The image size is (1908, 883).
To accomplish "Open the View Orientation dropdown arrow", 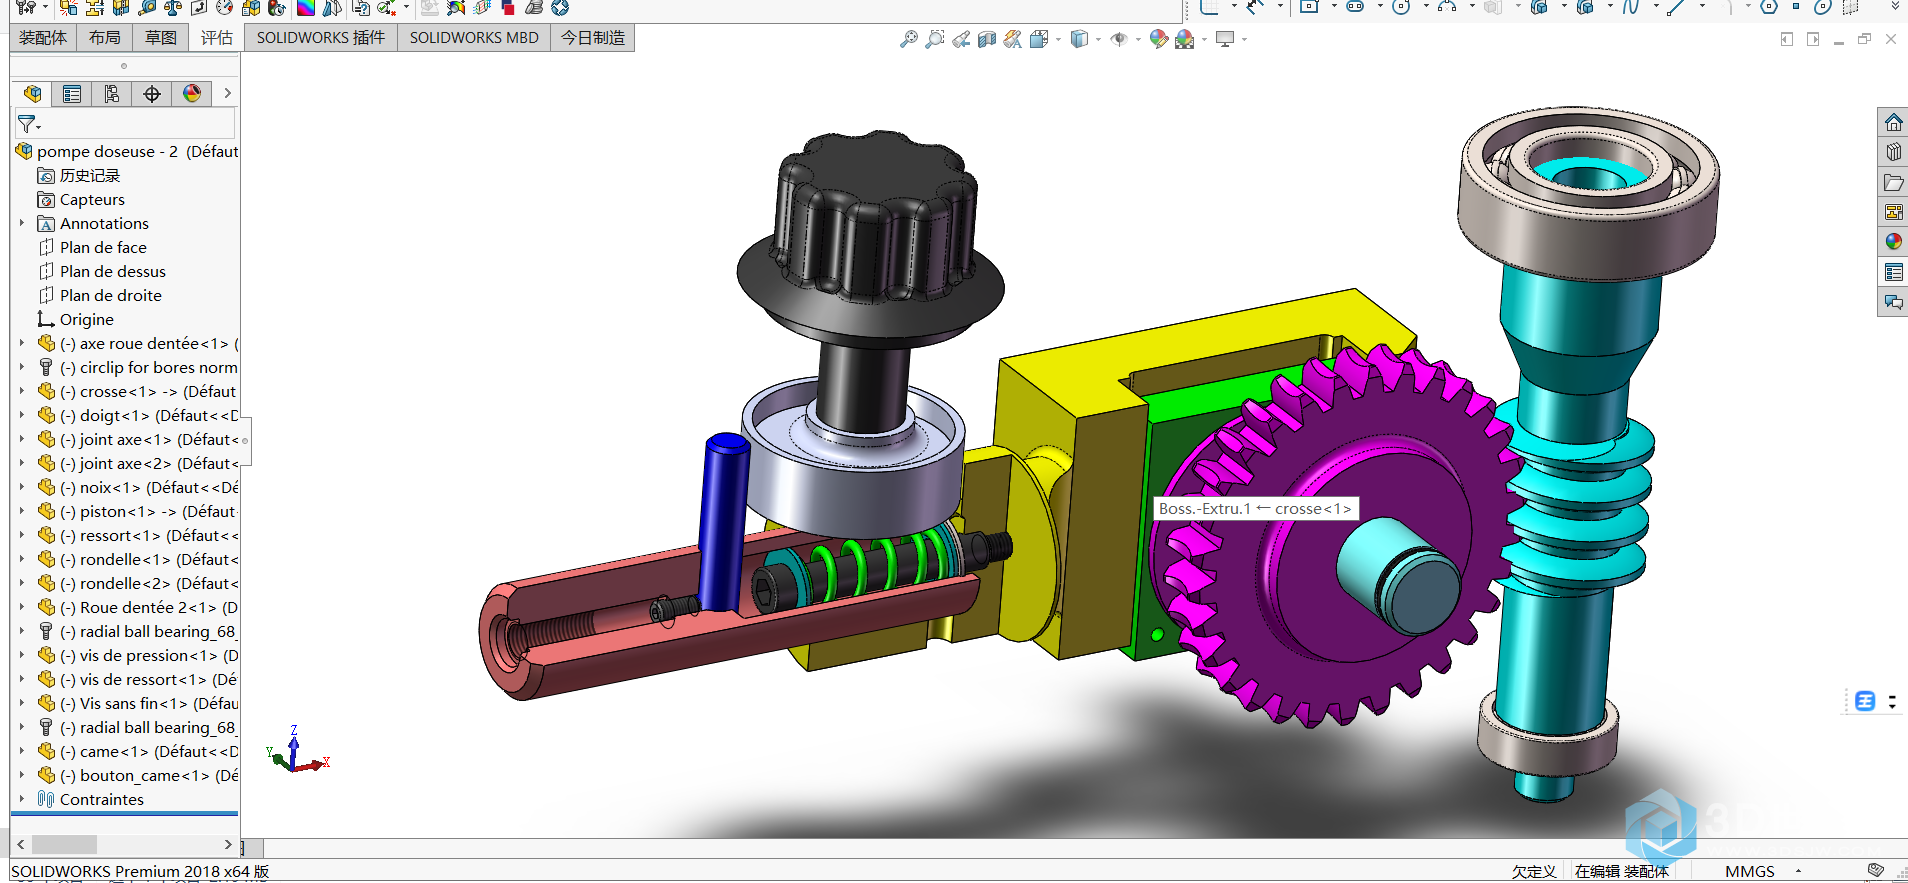I will tap(1058, 40).
